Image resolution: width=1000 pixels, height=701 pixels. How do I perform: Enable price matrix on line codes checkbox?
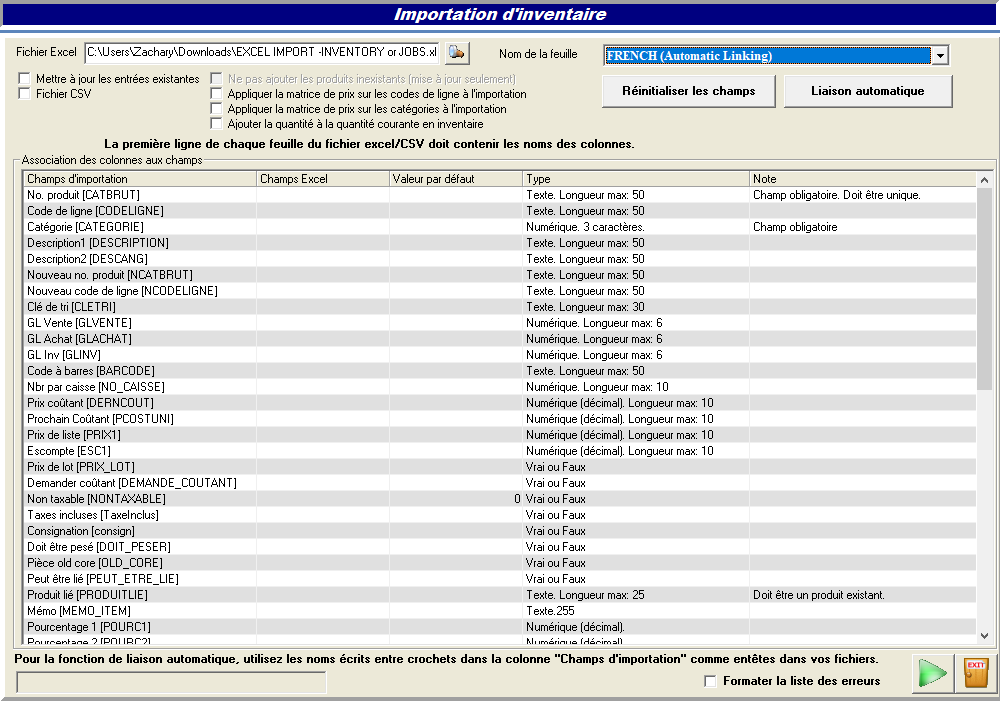point(216,94)
